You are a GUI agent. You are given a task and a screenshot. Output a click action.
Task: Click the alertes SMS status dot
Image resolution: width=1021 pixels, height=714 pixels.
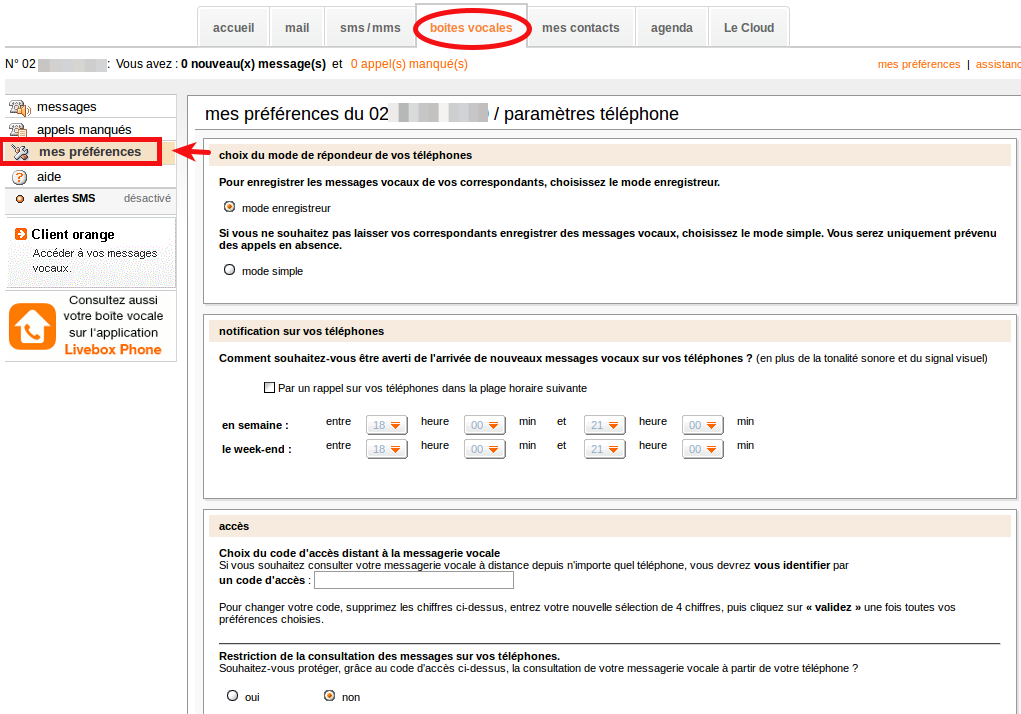pyautogui.click(x=20, y=199)
